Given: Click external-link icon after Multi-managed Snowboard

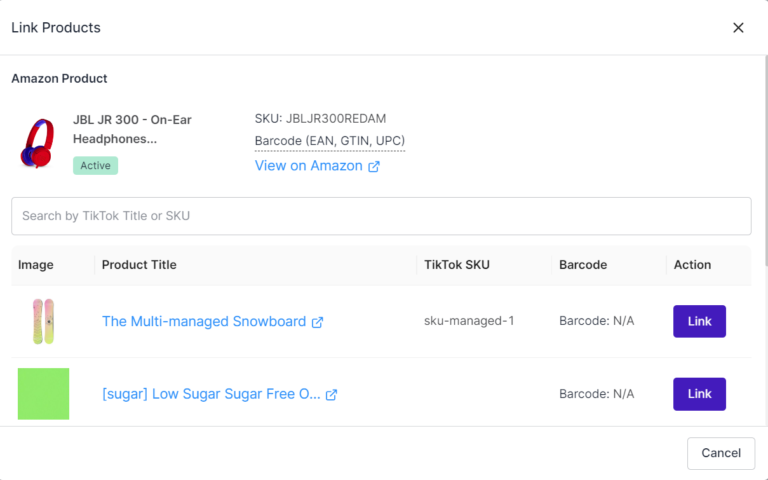Looking at the screenshot, I should pos(317,322).
